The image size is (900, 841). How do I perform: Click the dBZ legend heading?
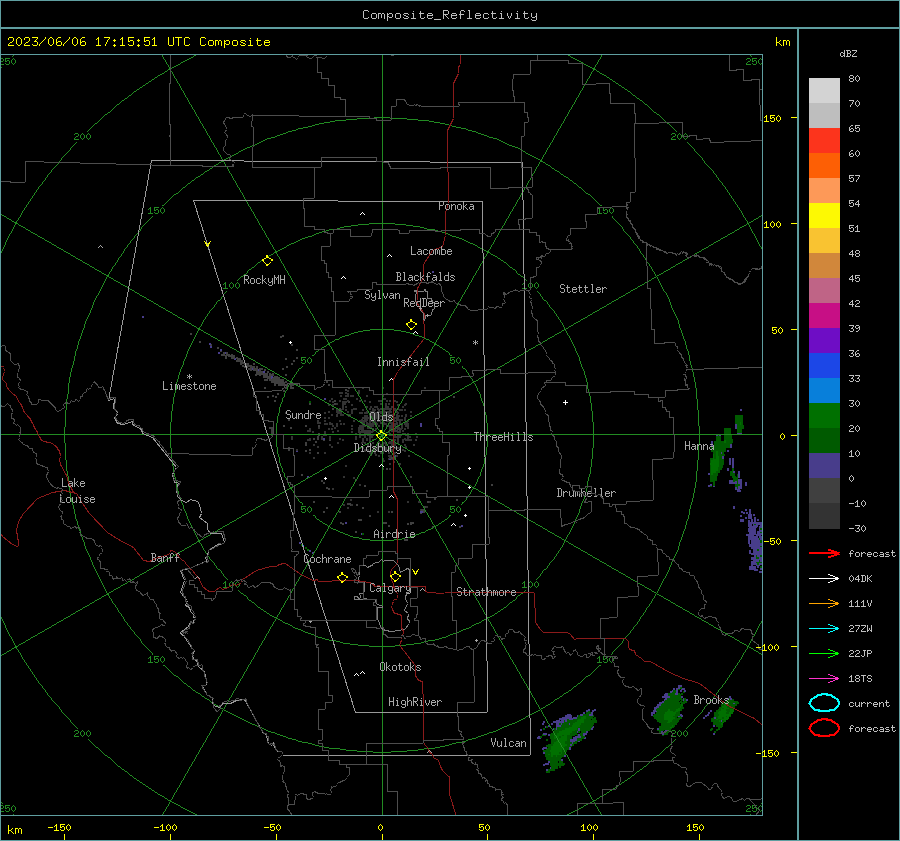click(x=848, y=53)
